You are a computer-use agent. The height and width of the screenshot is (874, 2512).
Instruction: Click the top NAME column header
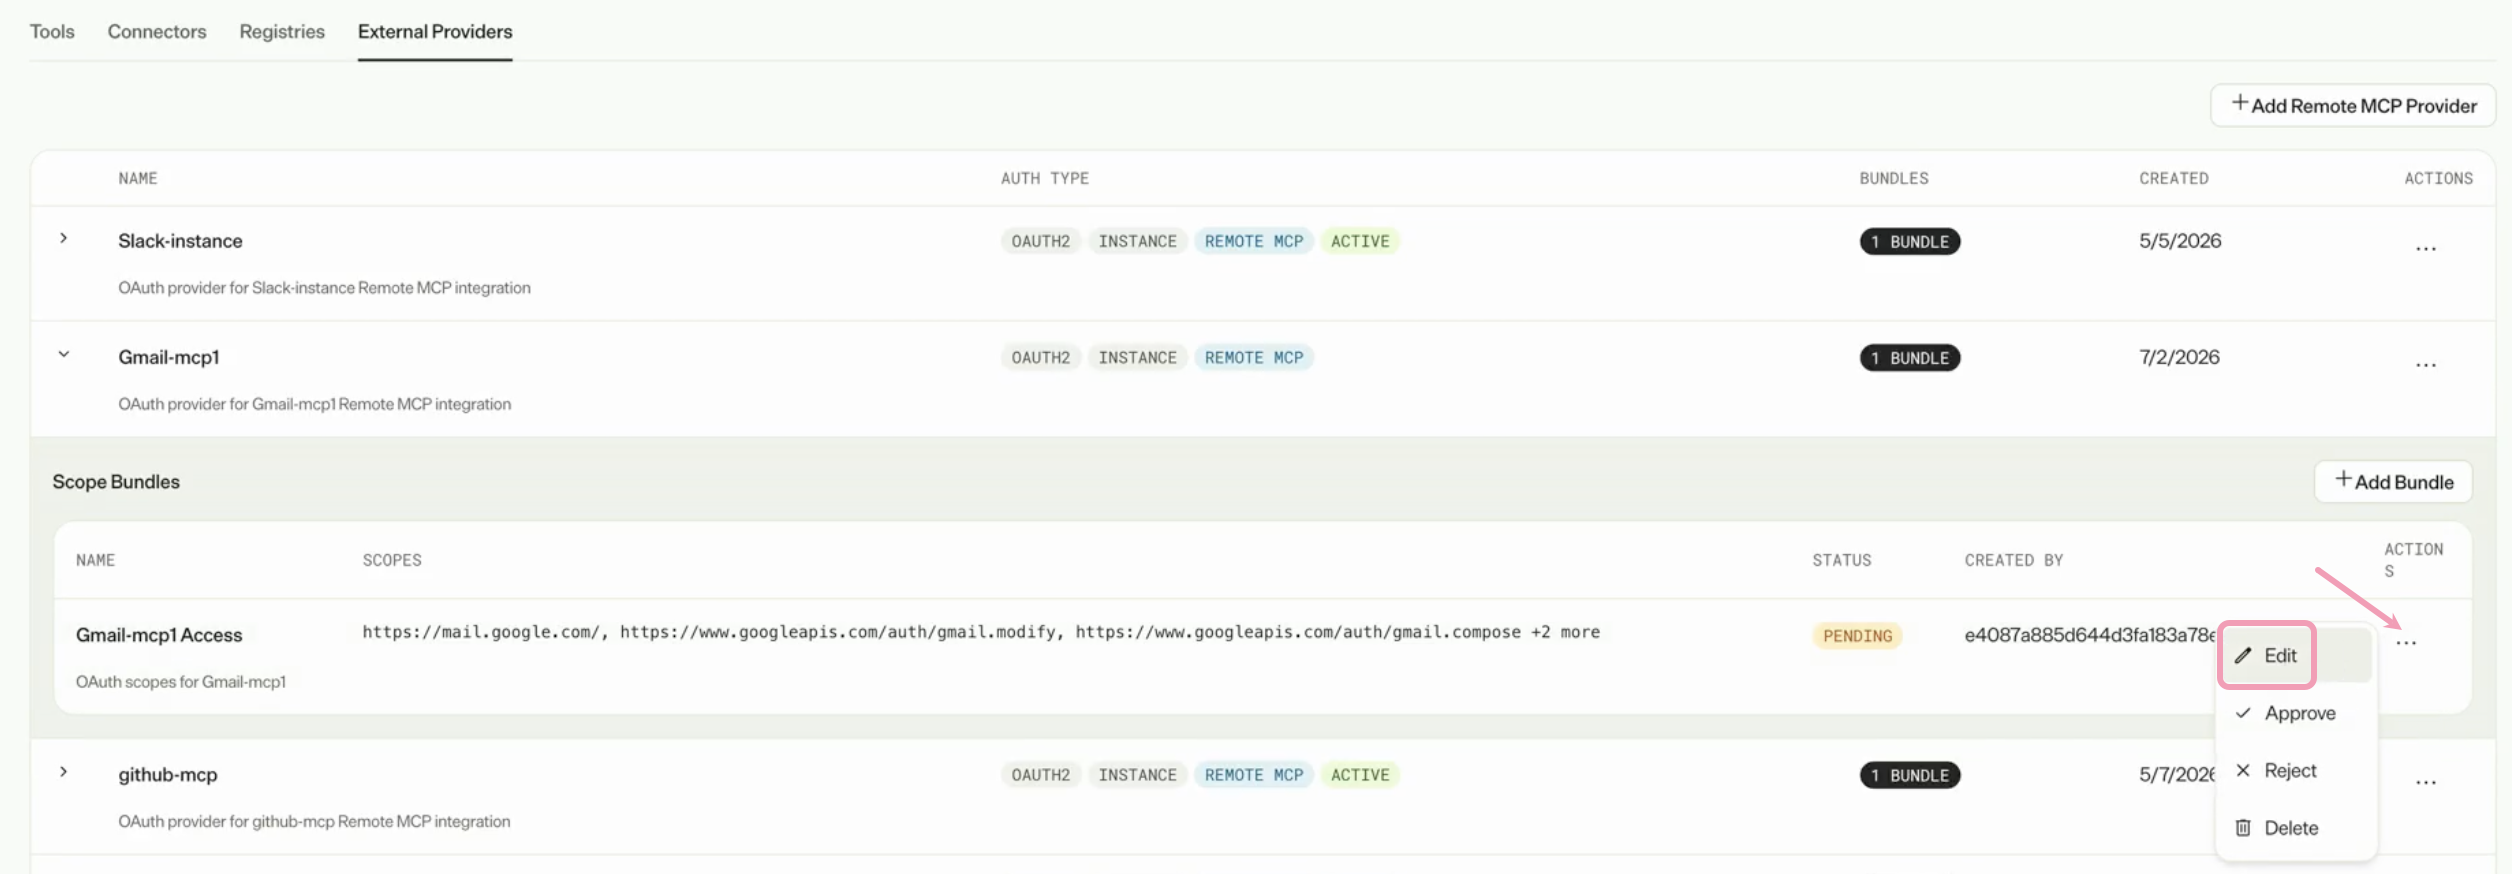pos(138,178)
